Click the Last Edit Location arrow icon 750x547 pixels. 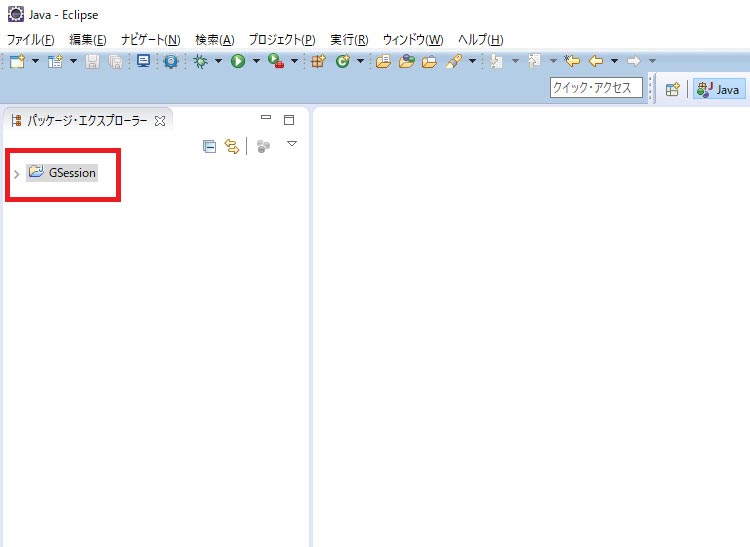point(572,61)
